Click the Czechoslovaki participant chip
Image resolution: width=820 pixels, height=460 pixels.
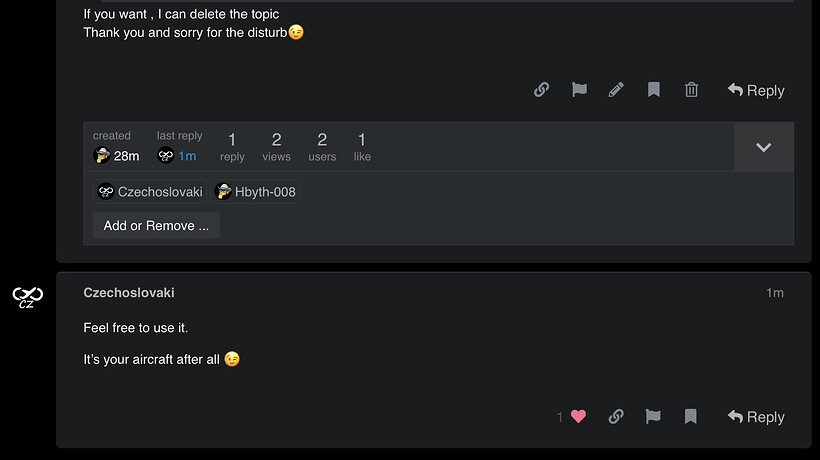(x=150, y=192)
